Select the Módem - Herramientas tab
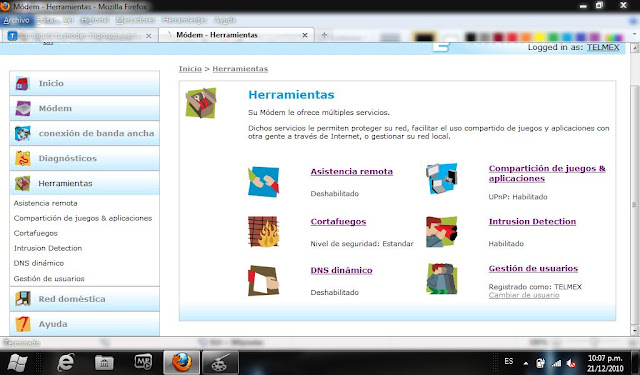 click(236, 35)
